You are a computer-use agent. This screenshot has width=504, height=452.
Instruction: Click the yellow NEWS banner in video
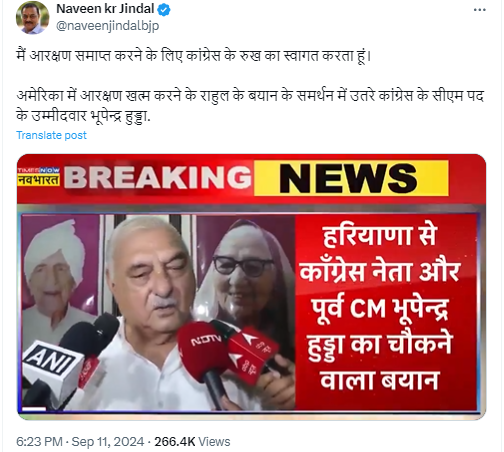click(351, 178)
